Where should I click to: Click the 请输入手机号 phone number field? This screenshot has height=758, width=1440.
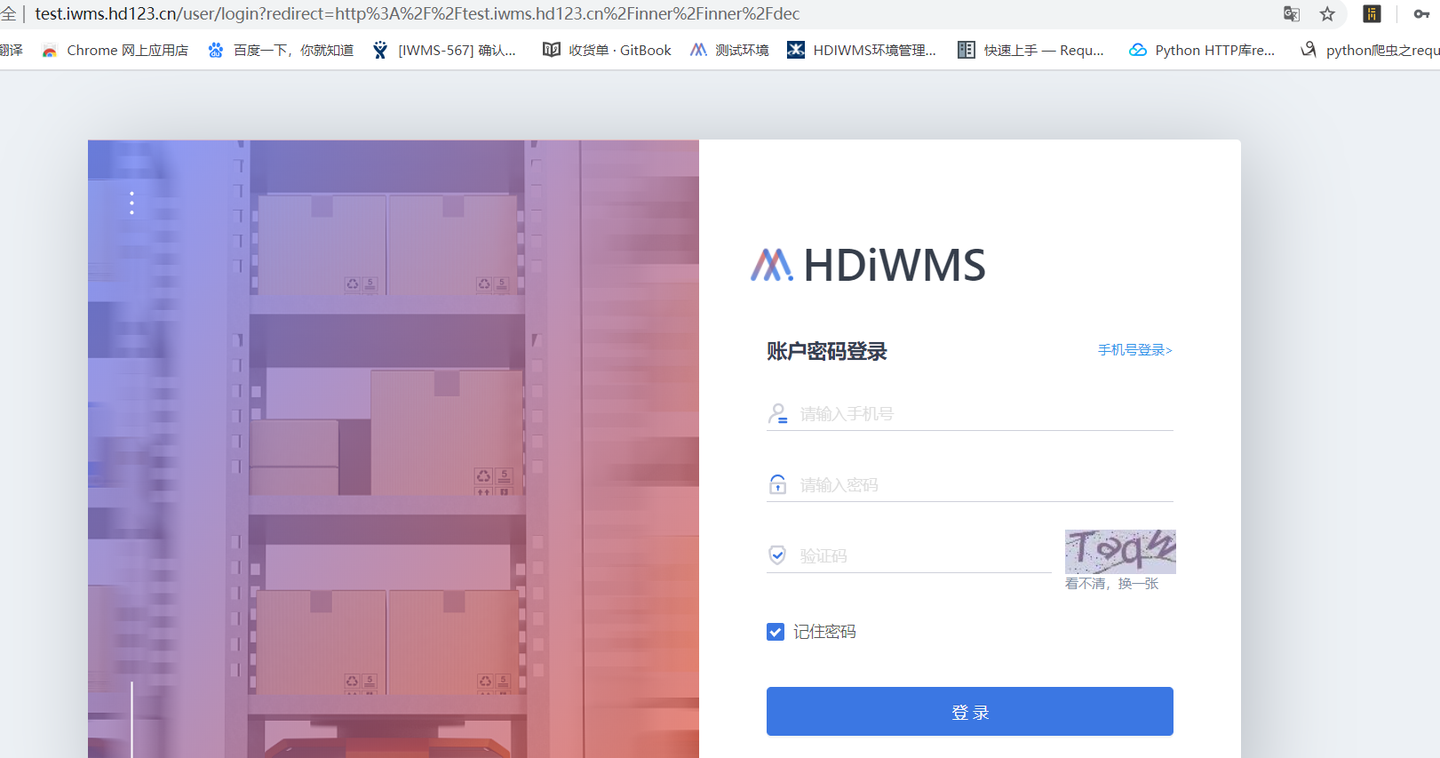coord(970,413)
